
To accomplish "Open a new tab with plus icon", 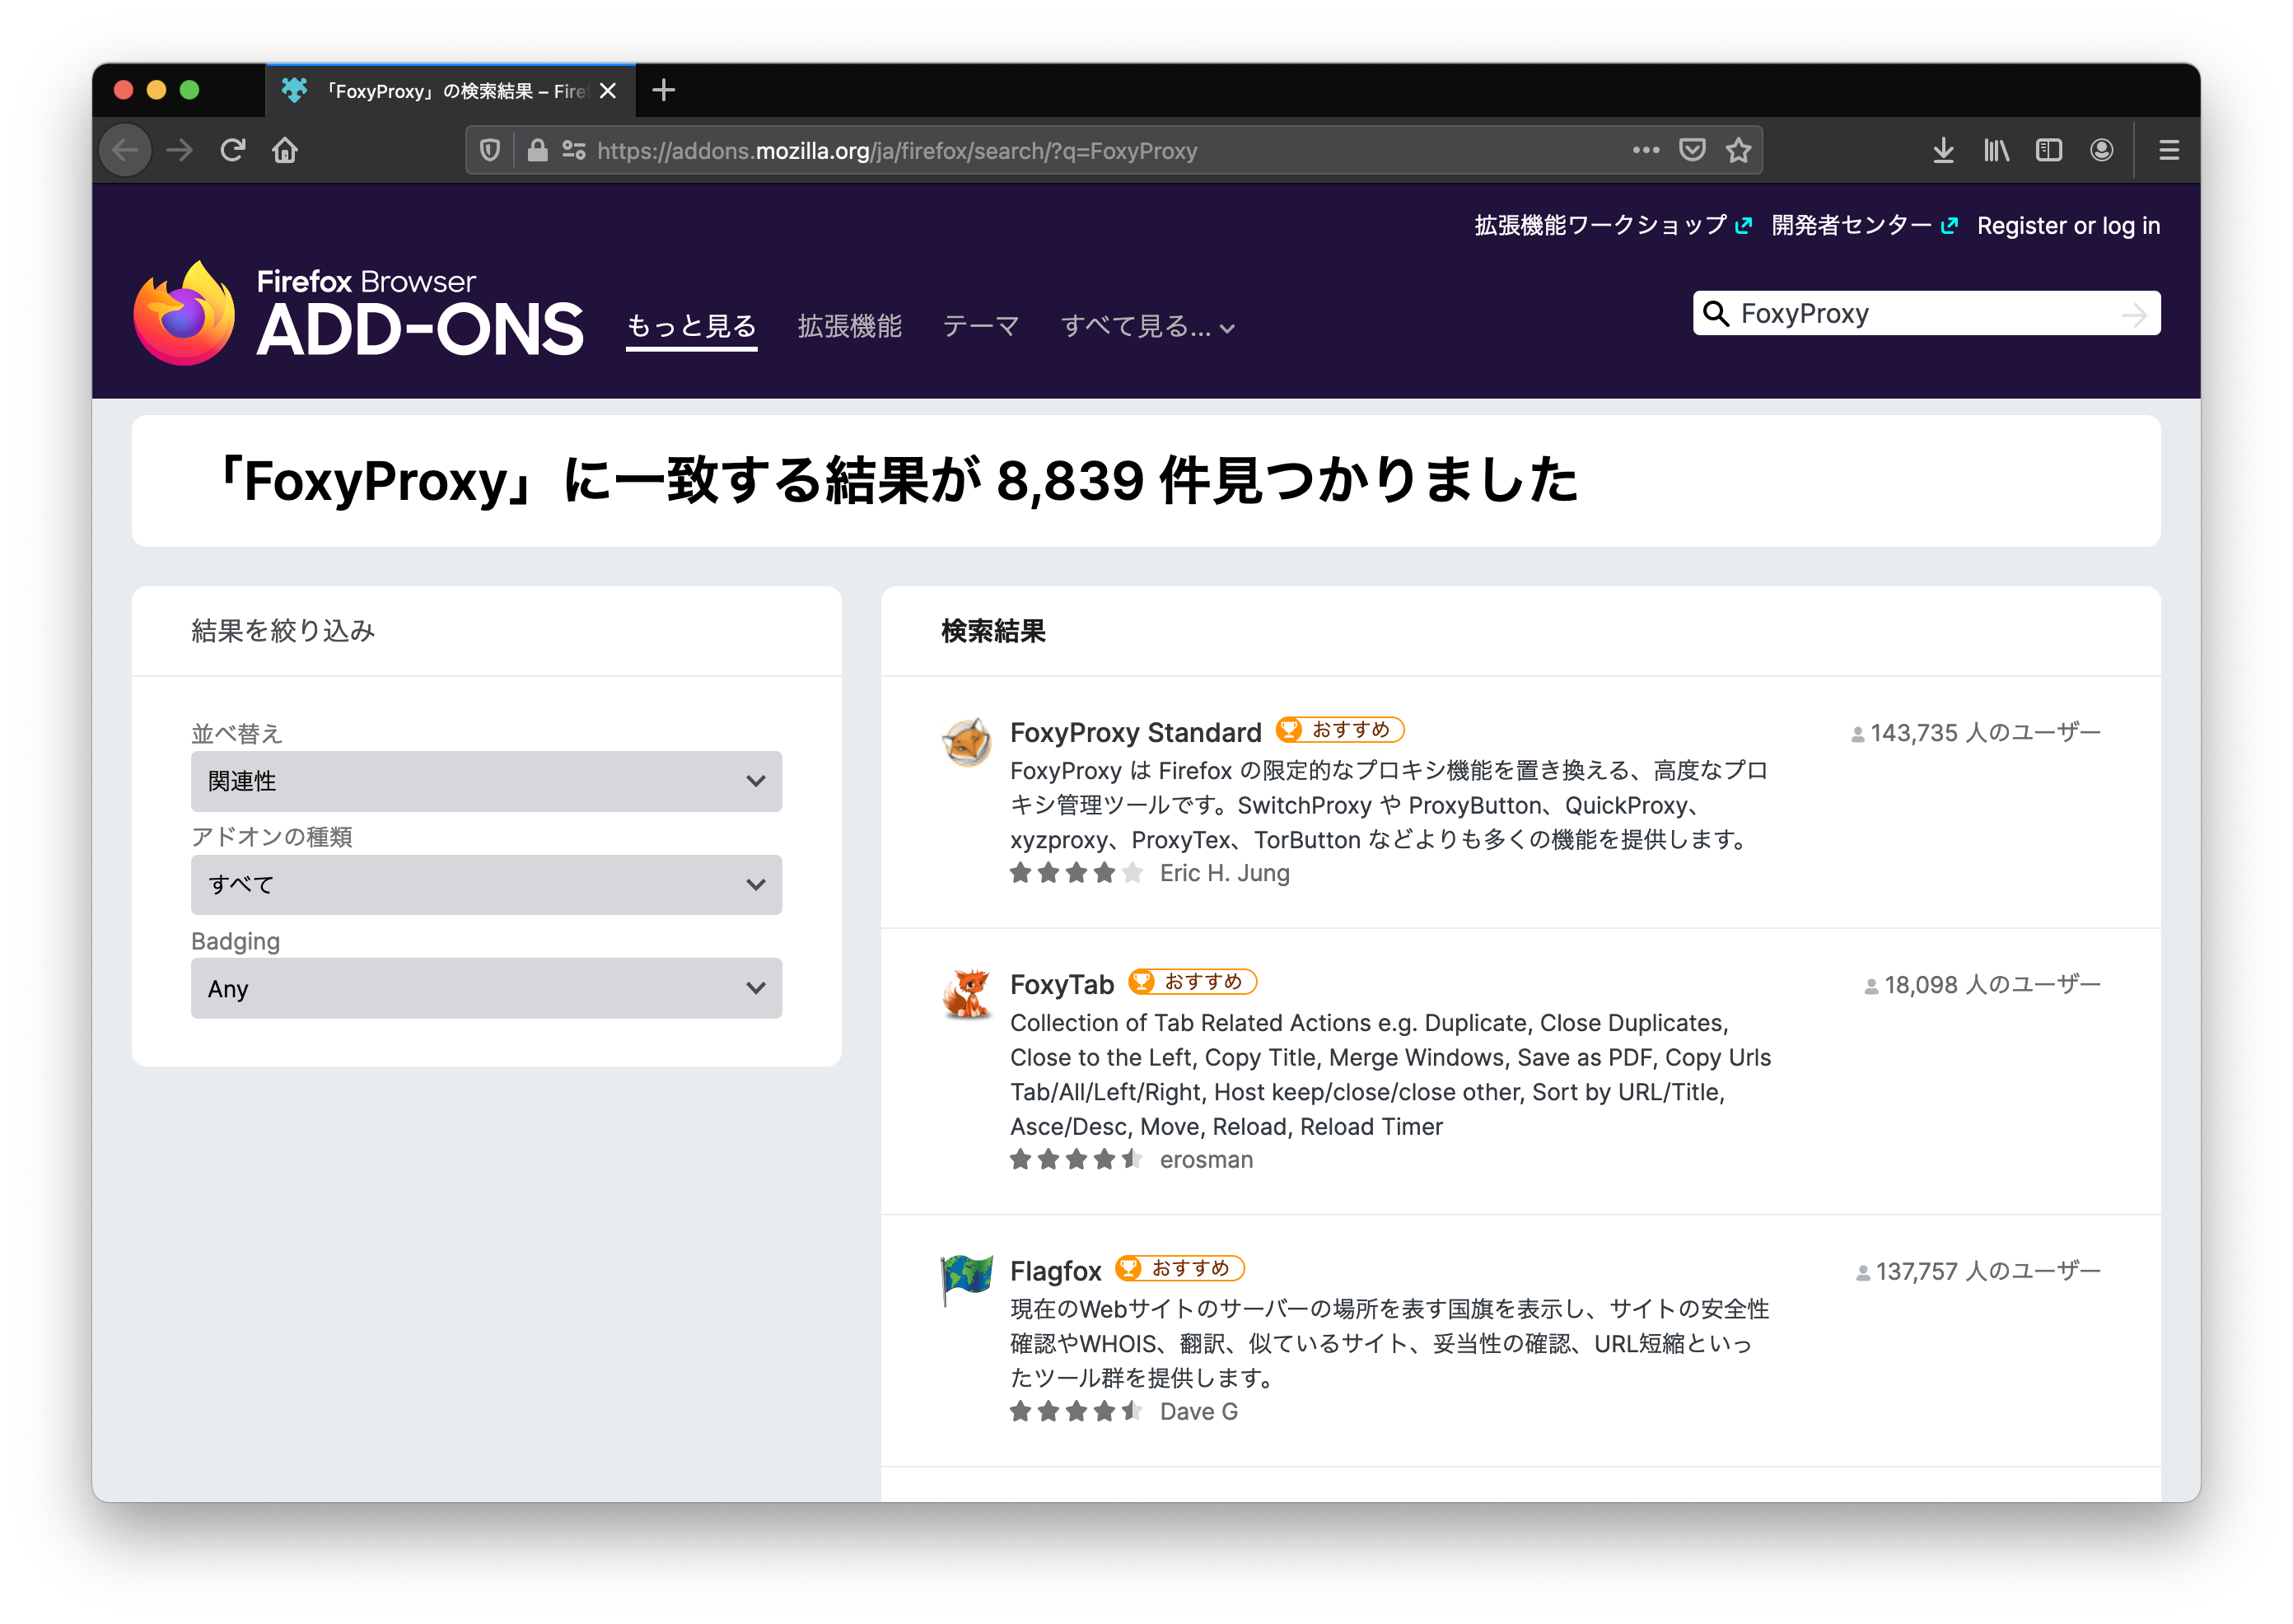I will point(664,91).
